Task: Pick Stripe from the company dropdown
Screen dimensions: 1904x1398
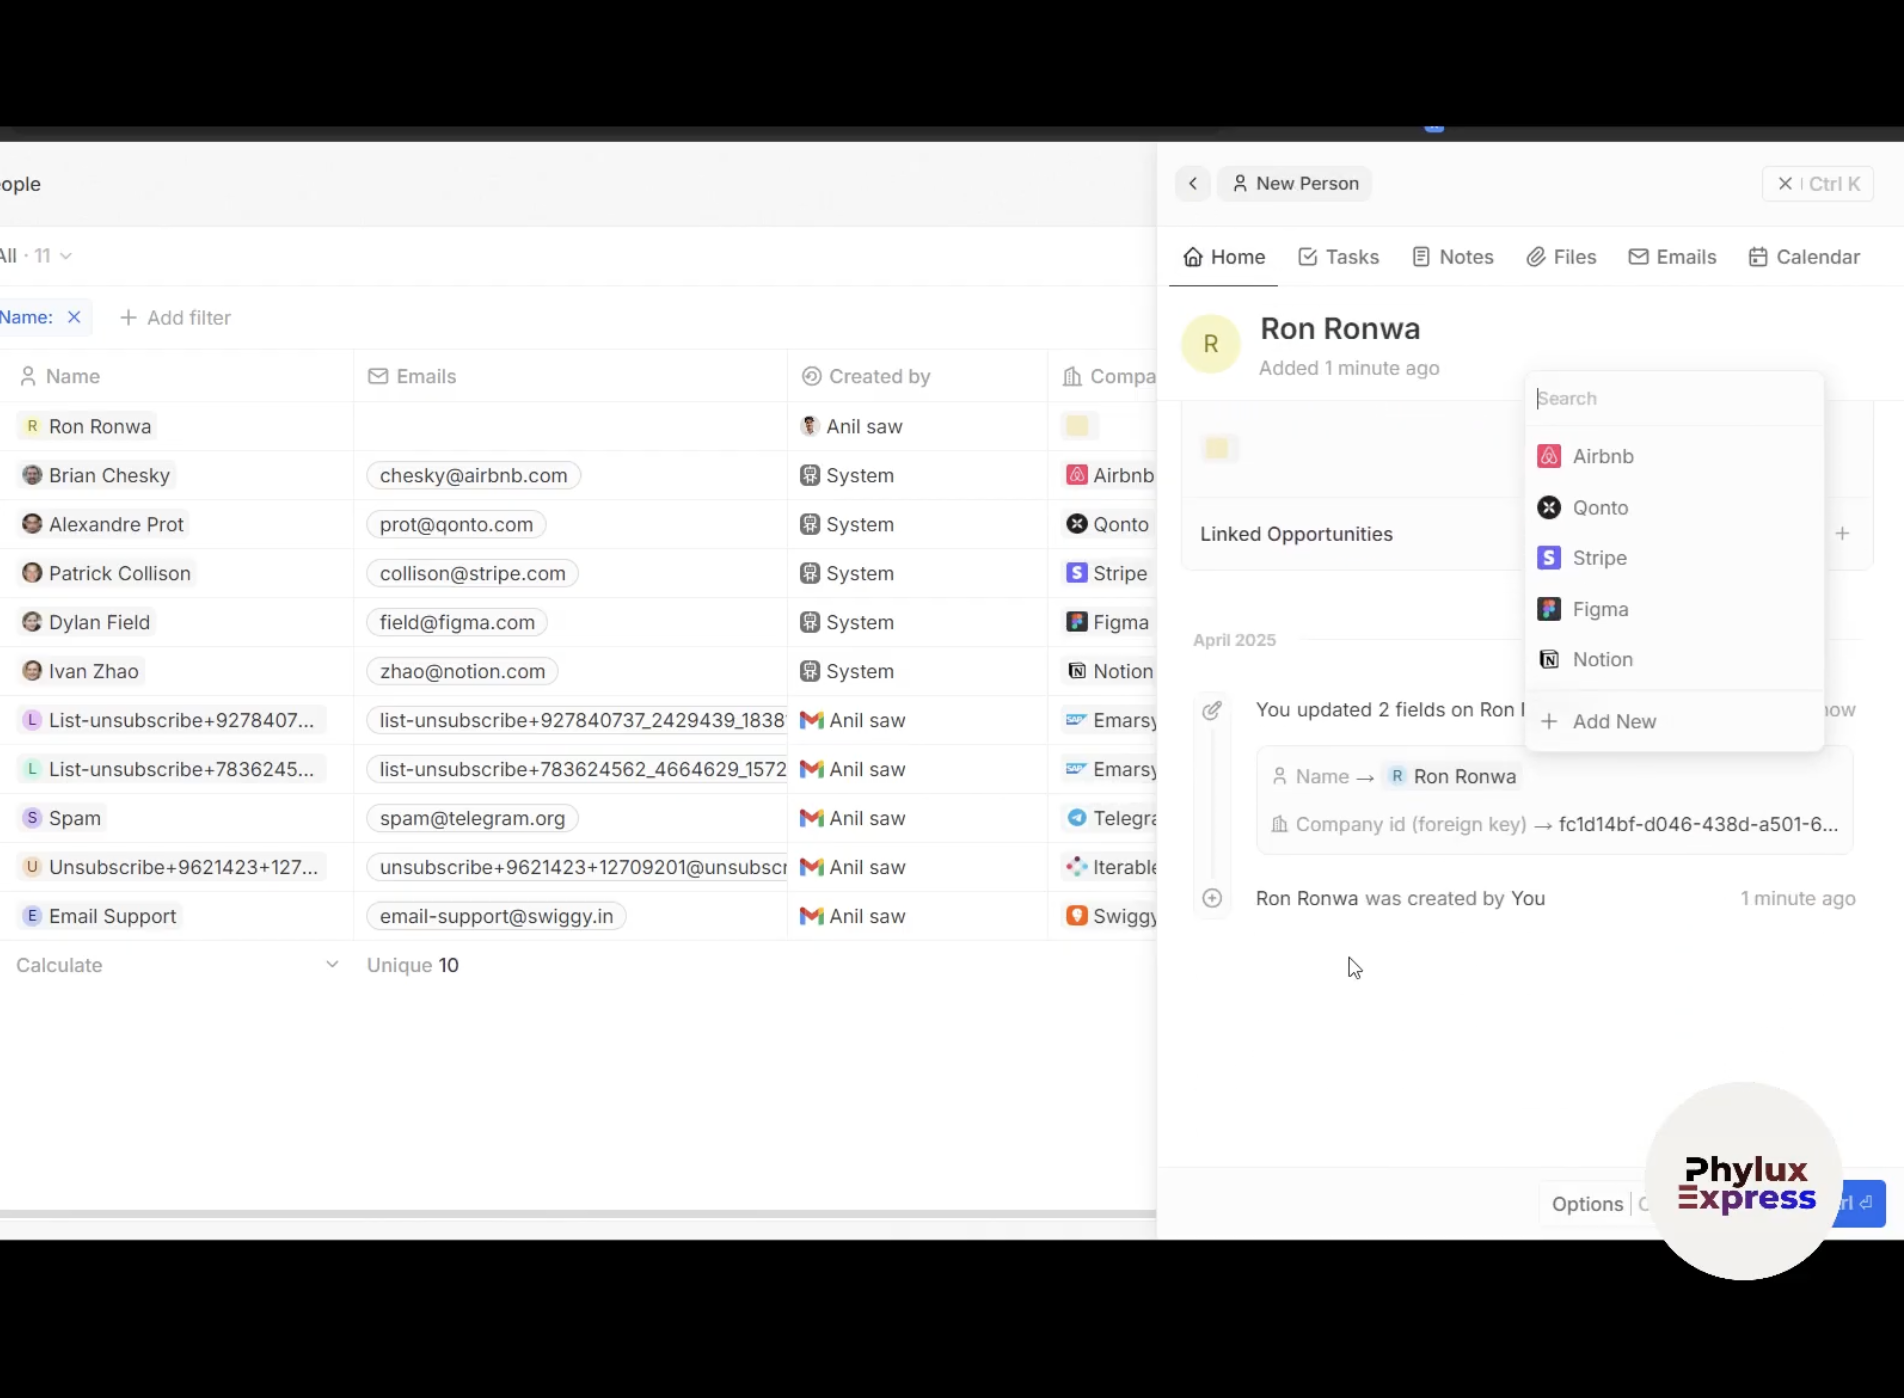Action: coord(1675,558)
